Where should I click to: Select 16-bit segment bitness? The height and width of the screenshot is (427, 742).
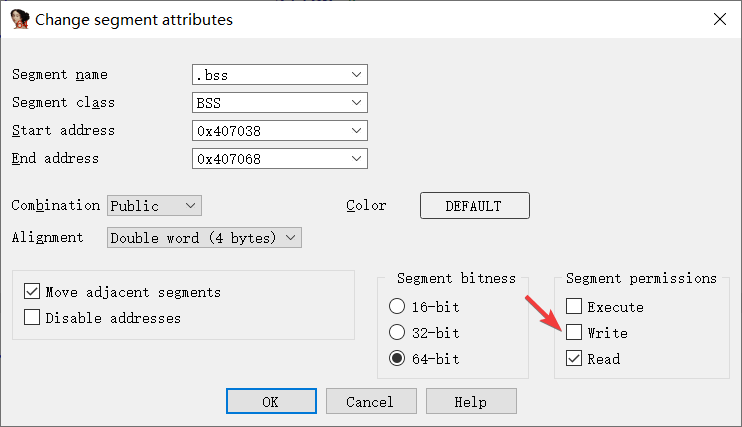click(x=397, y=307)
